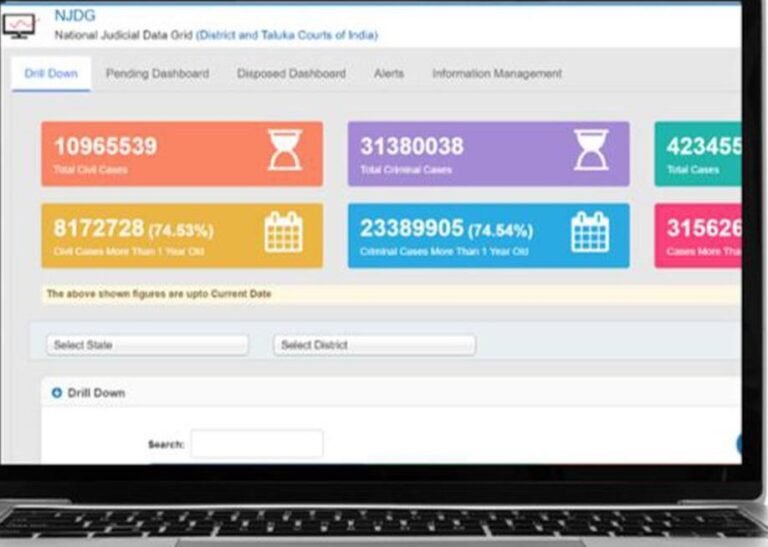Viewport: 768px width, 547px height.
Task: Click the (74.53%) civil percentage text
Action: pos(181,230)
